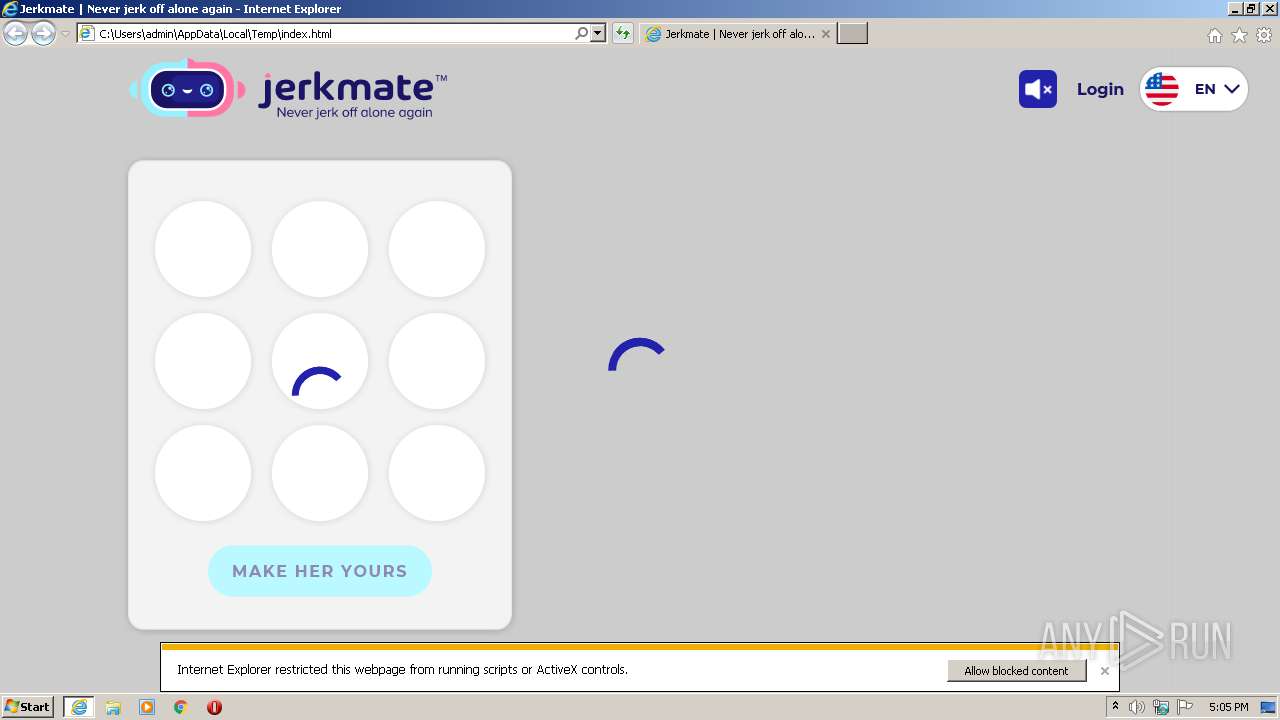This screenshot has width=1280, height=720.
Task: Select the middle-left model circle
Action: pos(203,361)
